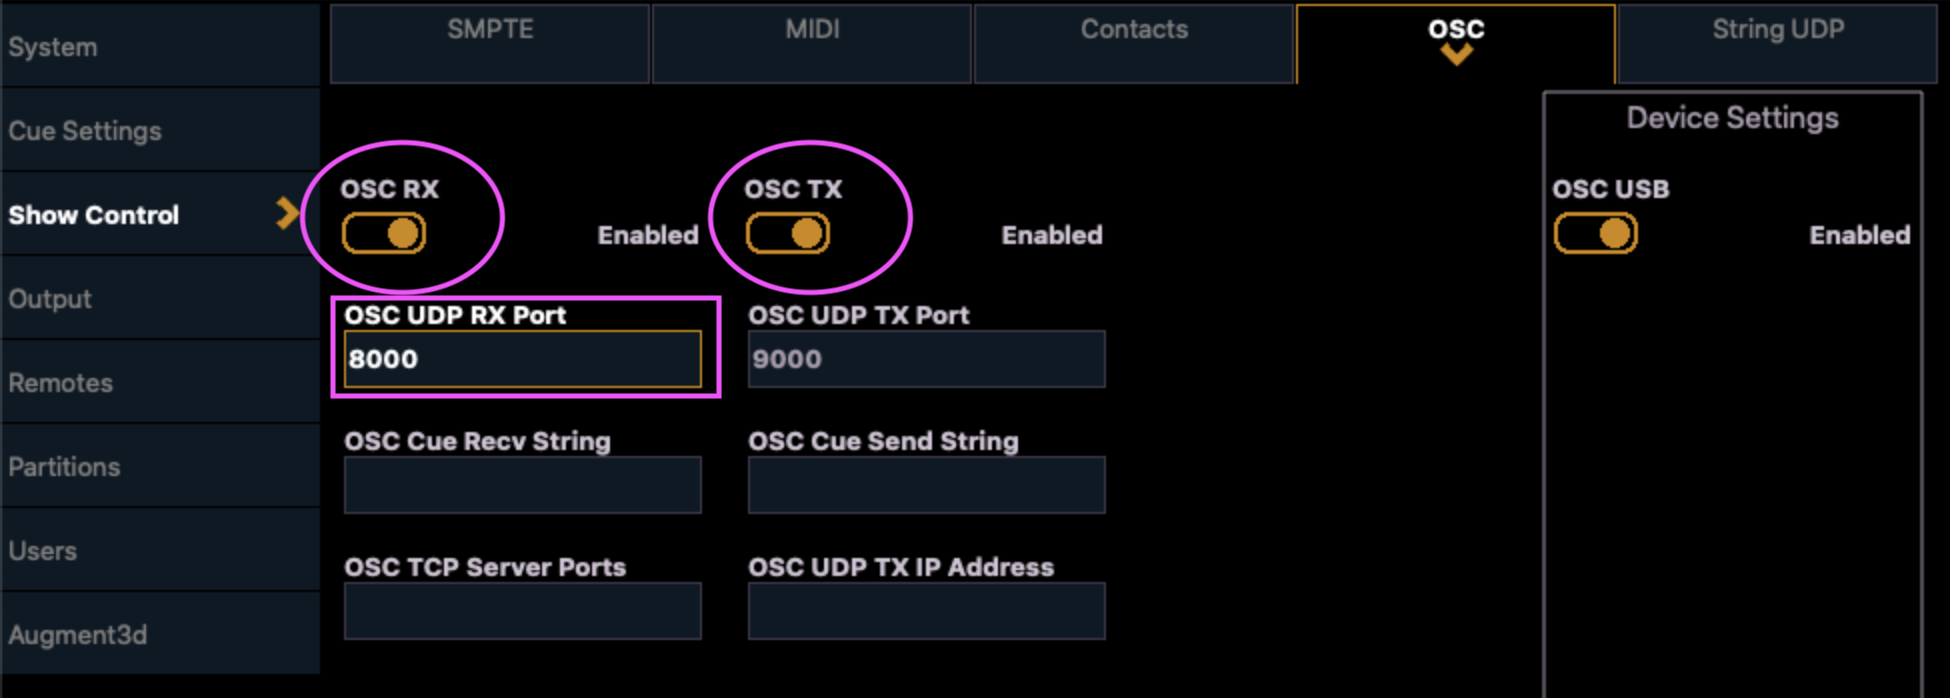This screenshot has height=698, width=1950.
Task: Select the Show Control category
Action: 95,214
